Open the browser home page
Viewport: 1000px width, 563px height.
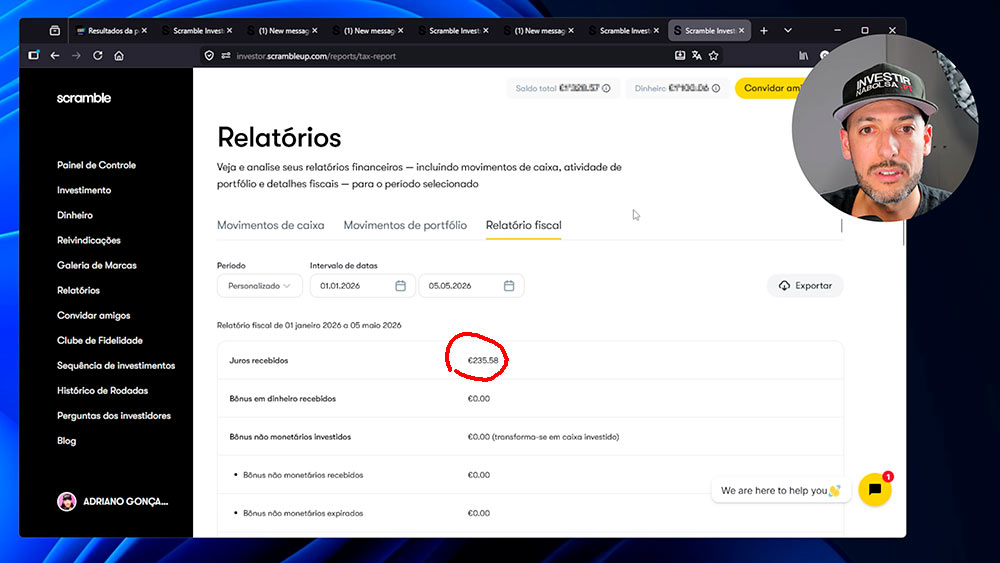119,55
